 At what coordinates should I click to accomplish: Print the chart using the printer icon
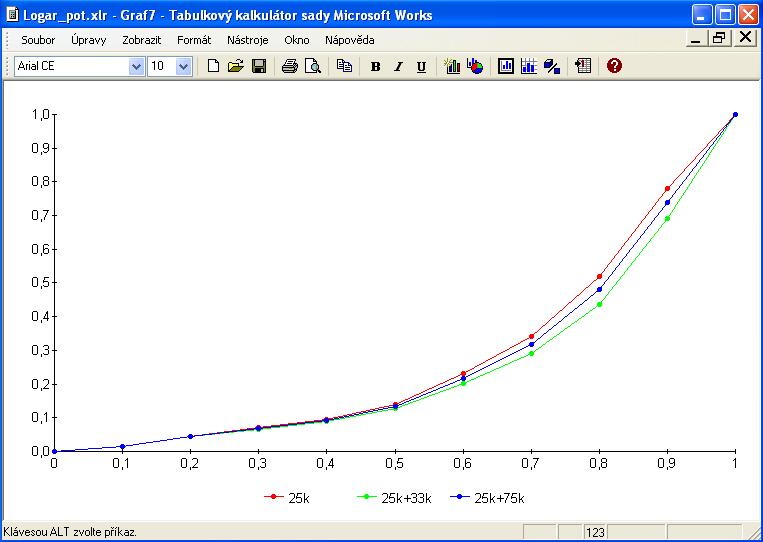pos(290,66)
